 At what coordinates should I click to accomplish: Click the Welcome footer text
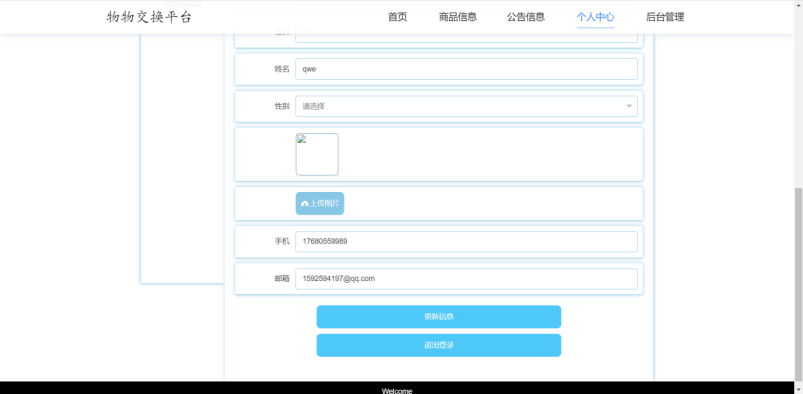(397, 391)
